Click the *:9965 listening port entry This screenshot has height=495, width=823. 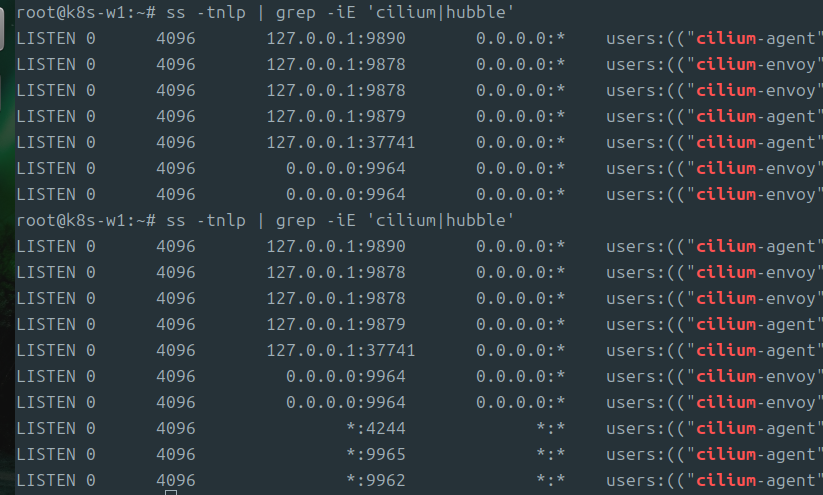pos(376,455)
